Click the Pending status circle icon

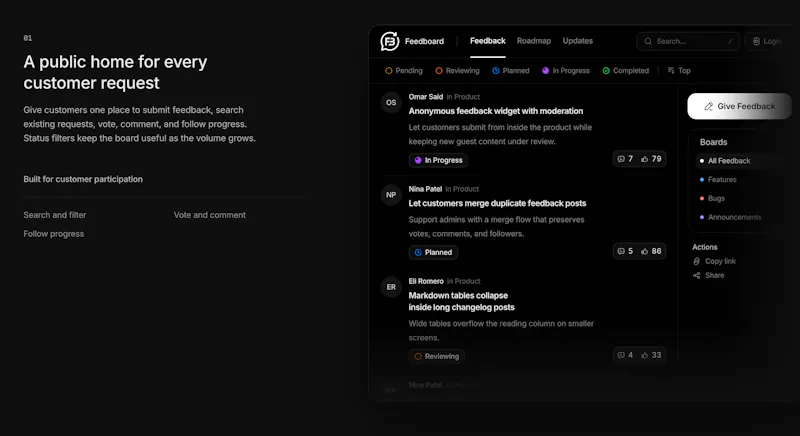click(389, 70)
